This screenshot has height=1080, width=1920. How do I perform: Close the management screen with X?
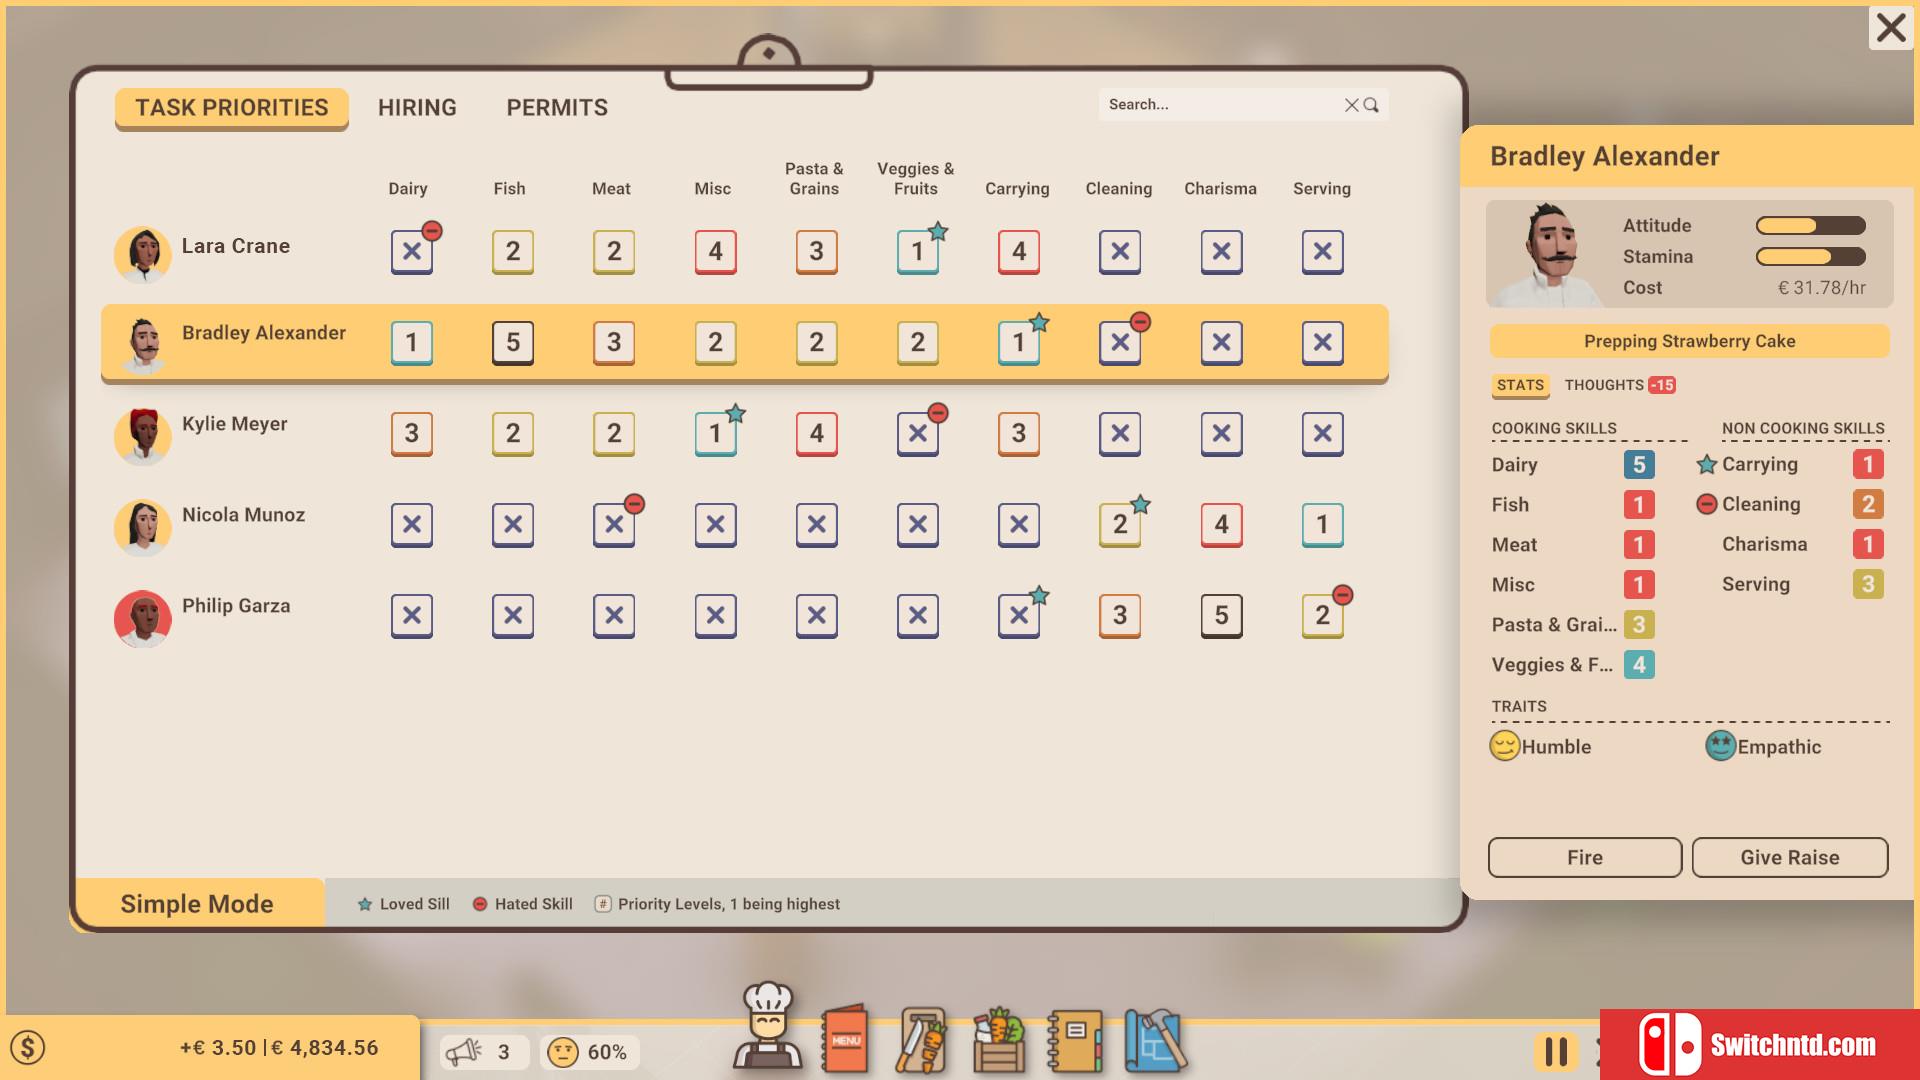coord(1890,28)
